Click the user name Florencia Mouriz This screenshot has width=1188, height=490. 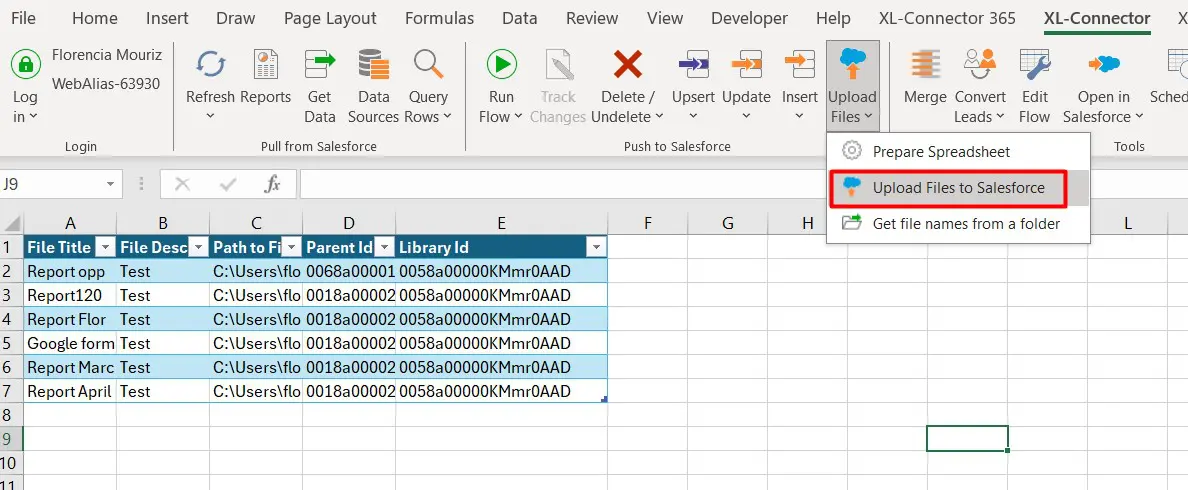pos(107,55)
